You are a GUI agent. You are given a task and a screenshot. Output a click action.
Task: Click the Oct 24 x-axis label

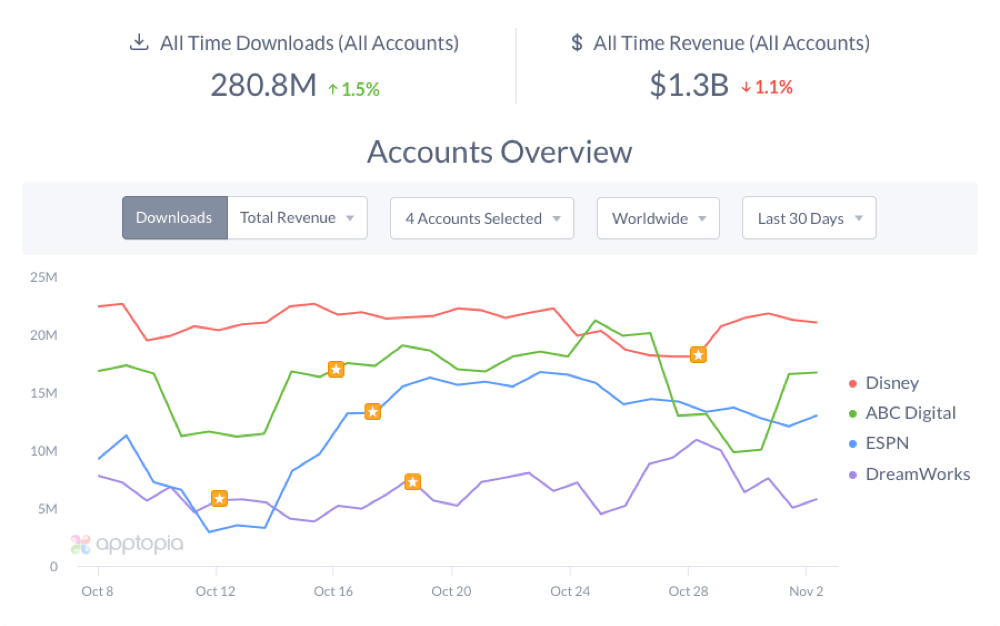(x=570, y=592)
